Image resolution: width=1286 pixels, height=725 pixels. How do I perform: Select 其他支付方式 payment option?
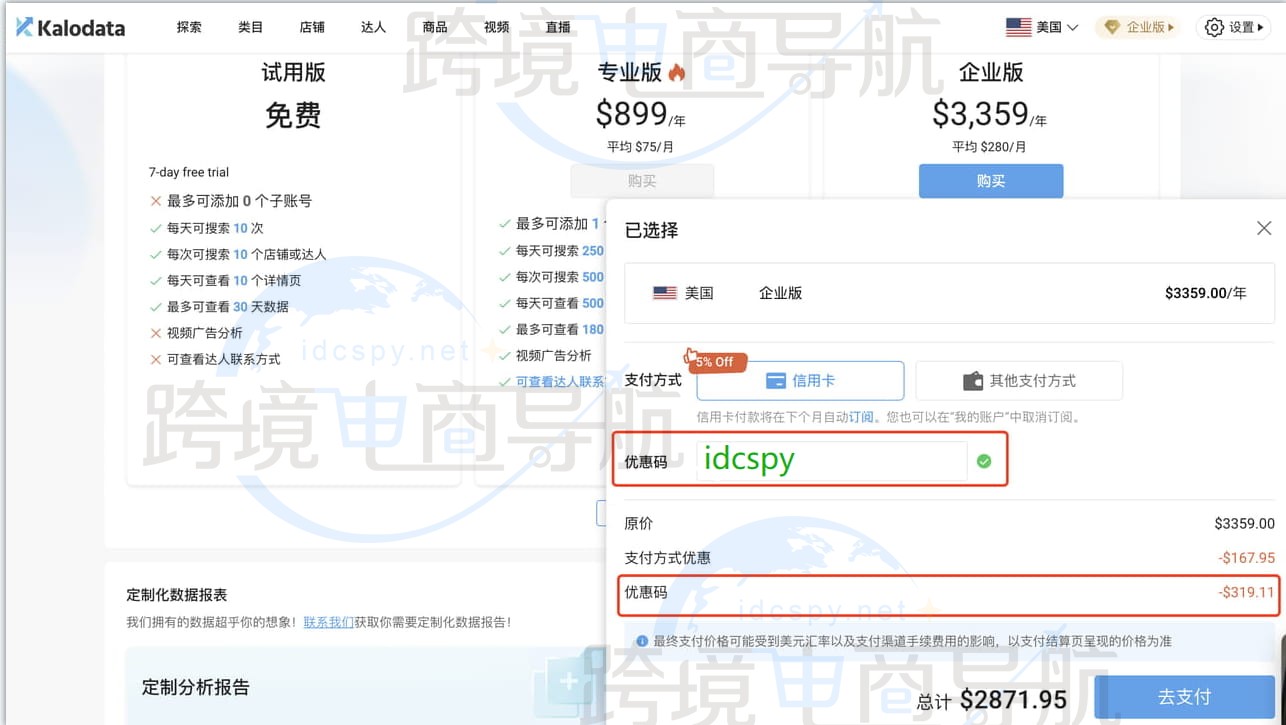click(x=1018, y=381)
